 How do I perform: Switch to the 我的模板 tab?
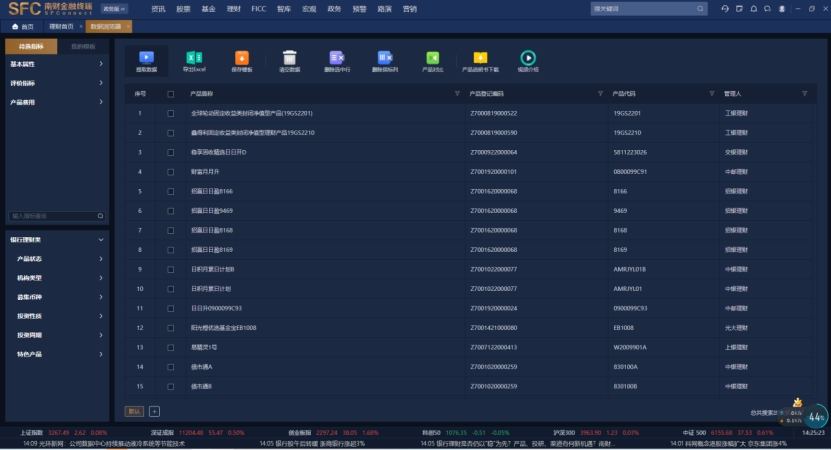click(83, 46)
